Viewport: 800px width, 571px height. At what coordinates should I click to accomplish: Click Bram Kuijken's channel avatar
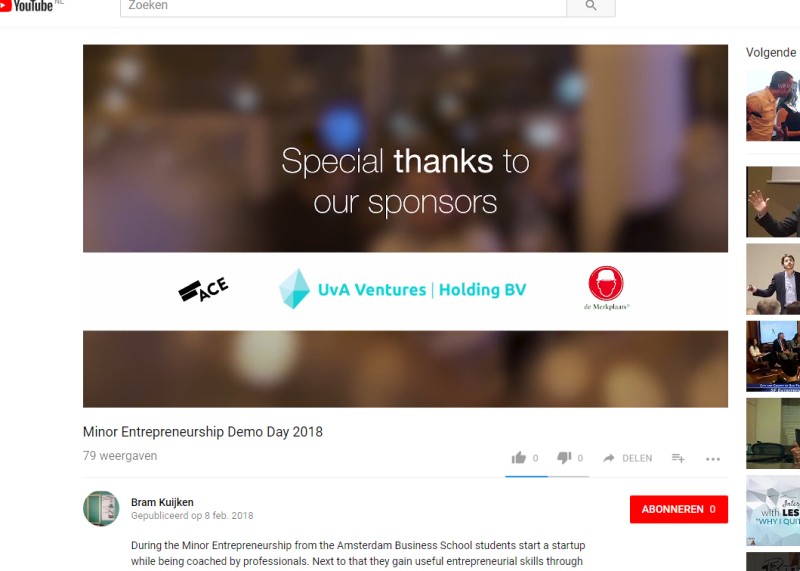click(x=101, y=508)
